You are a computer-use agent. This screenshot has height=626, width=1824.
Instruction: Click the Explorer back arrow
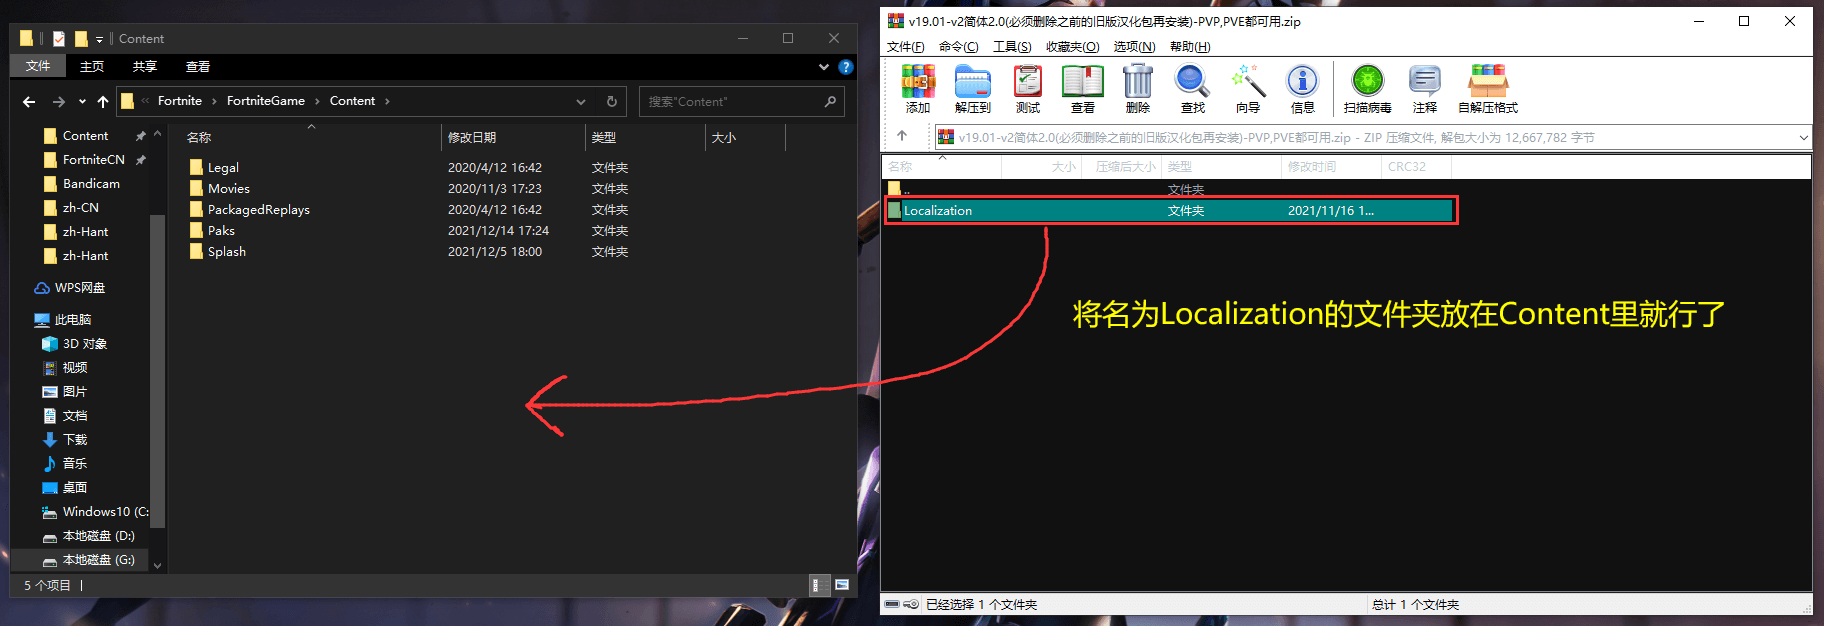pos(29,101)
